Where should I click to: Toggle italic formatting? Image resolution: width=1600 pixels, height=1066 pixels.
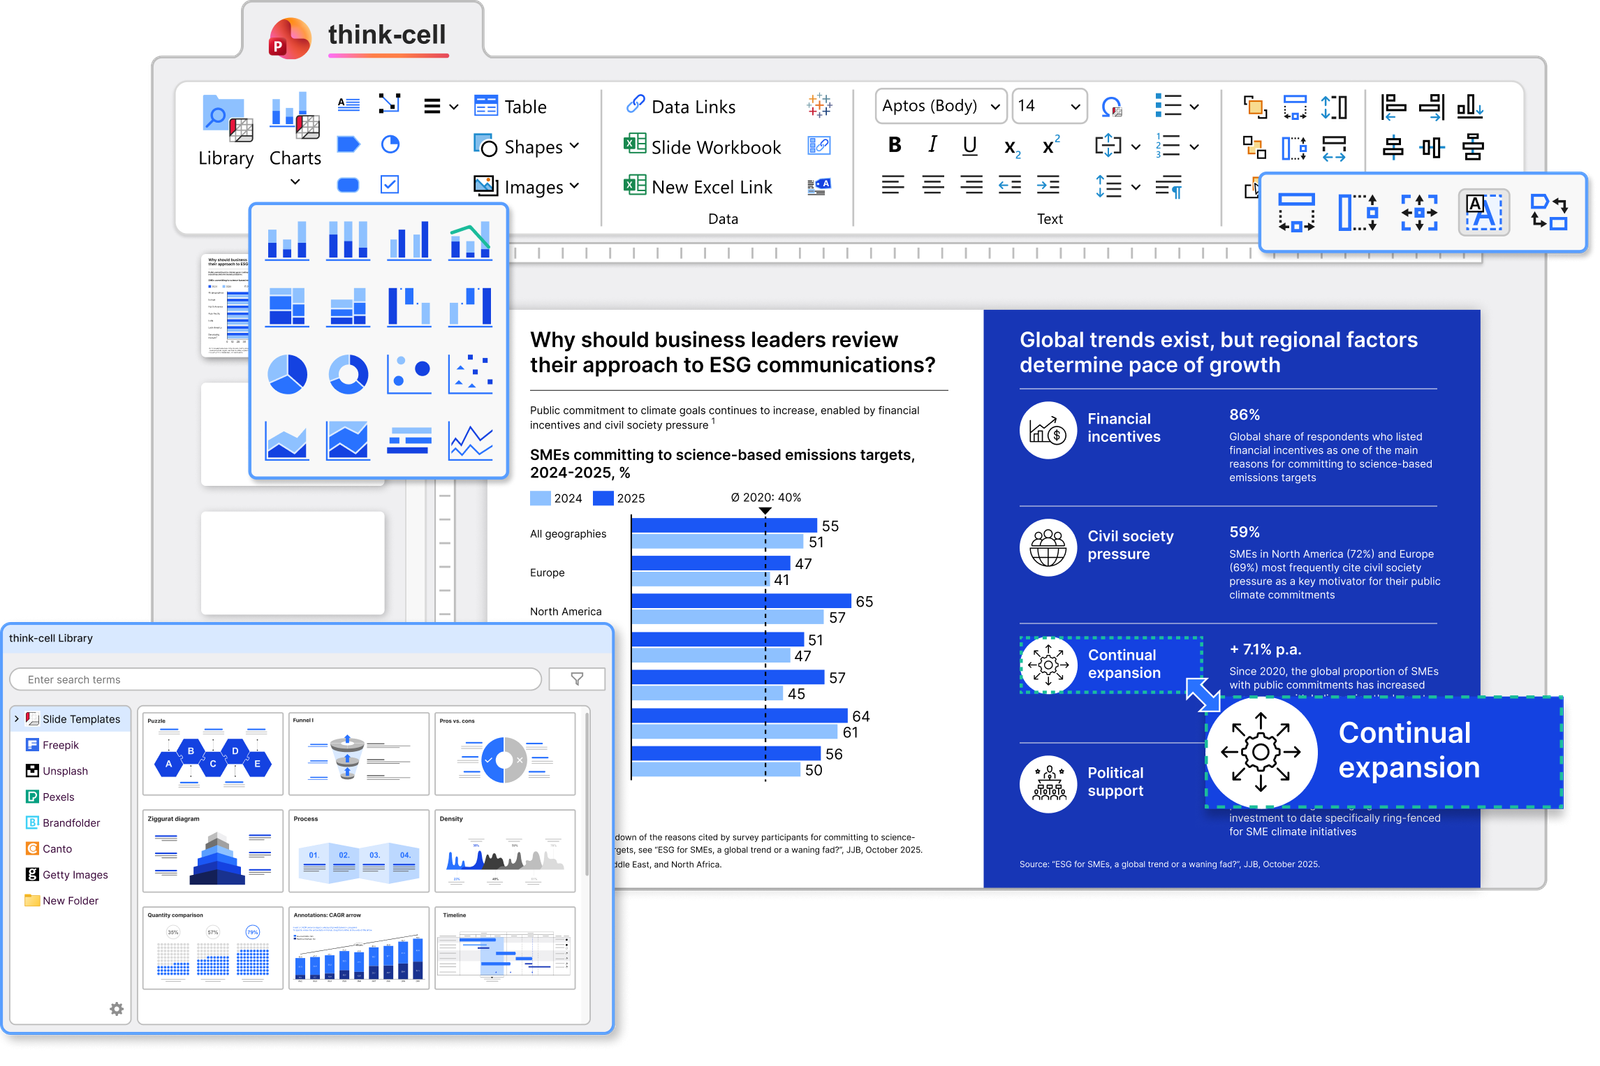932,145
